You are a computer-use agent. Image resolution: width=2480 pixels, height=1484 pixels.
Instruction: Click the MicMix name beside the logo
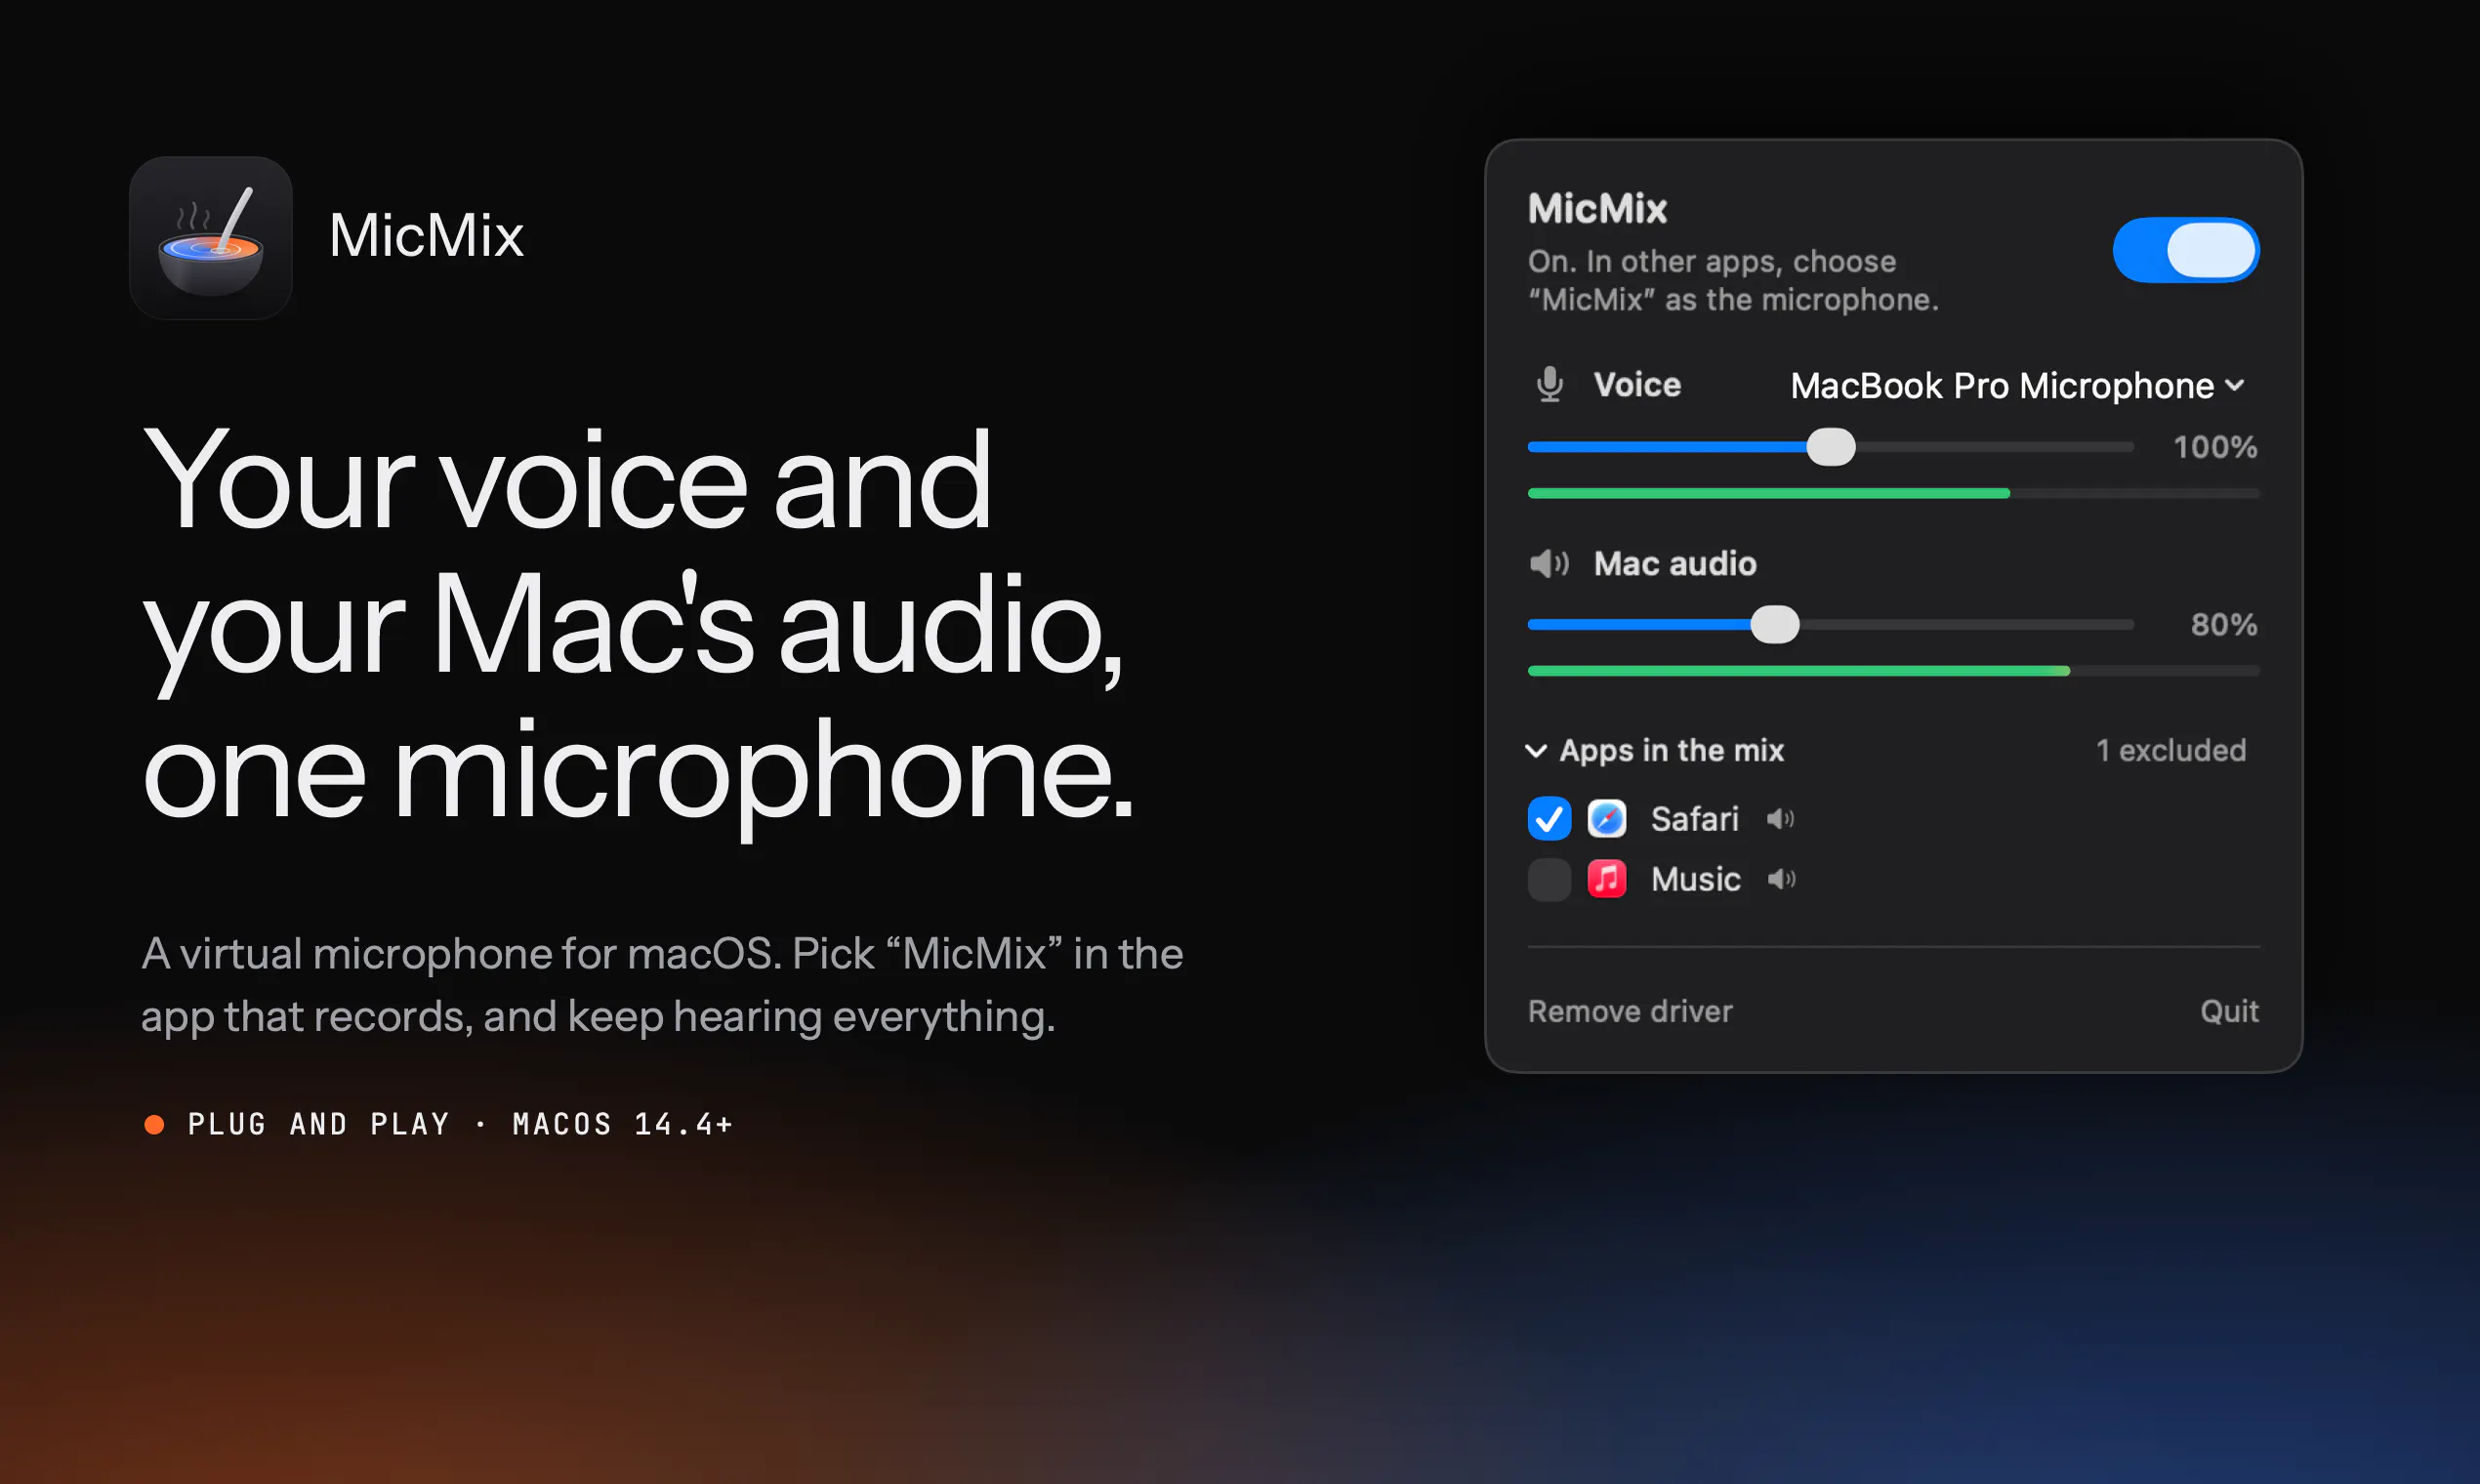tap(426, 236)
